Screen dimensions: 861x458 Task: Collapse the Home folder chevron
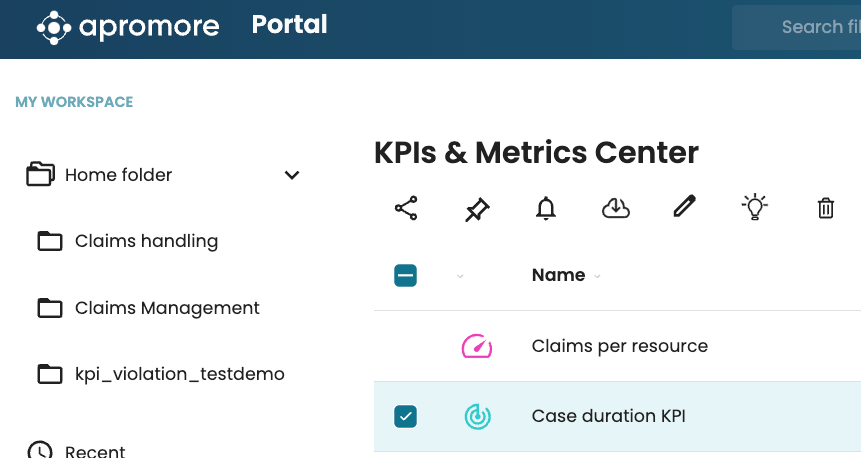292,175
